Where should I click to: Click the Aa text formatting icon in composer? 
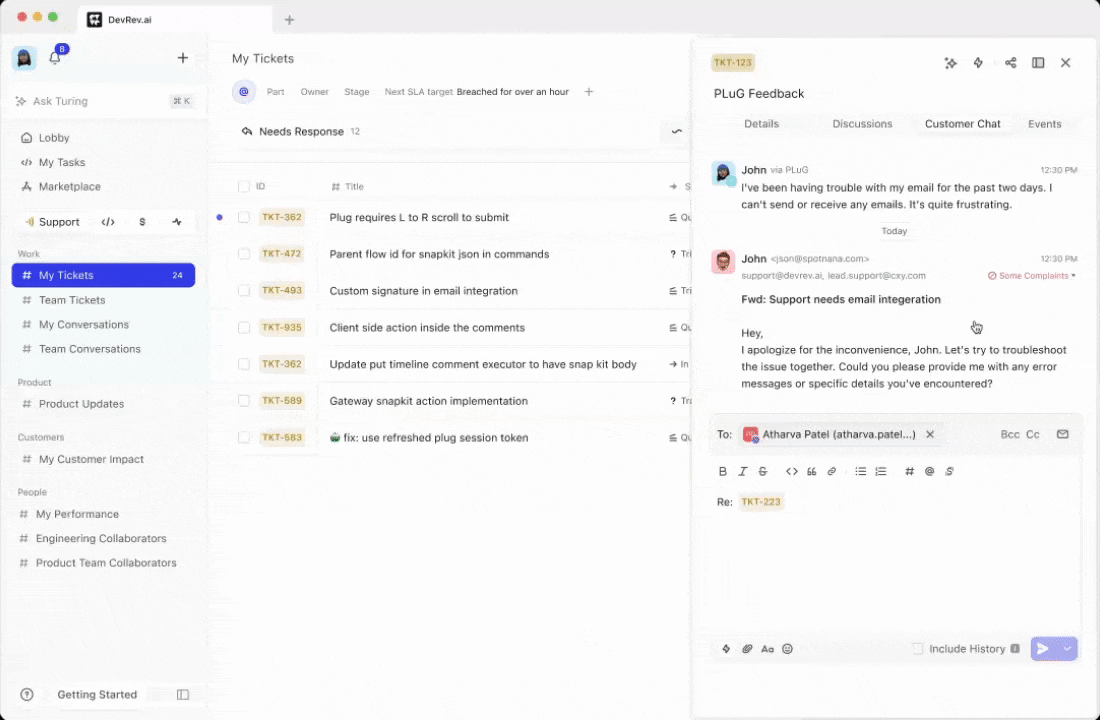click(767, 648)
